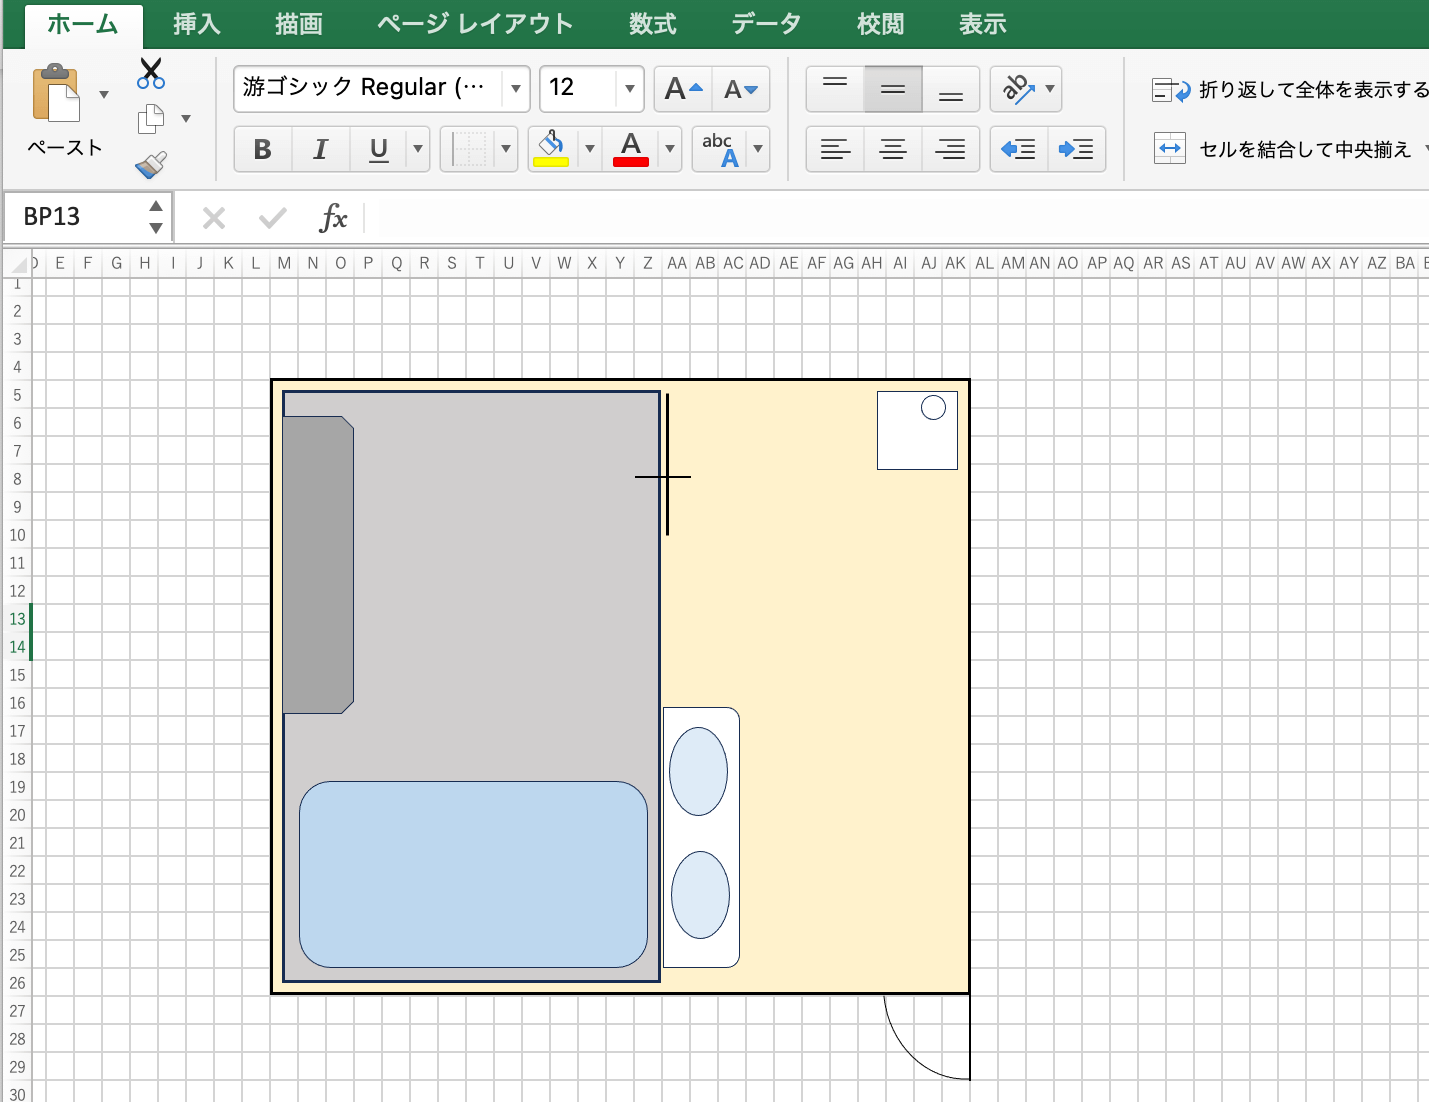Select the blue rounded rectangle shape
This screenshot has width=1429, height=1102.
click(x=473, y=874)
